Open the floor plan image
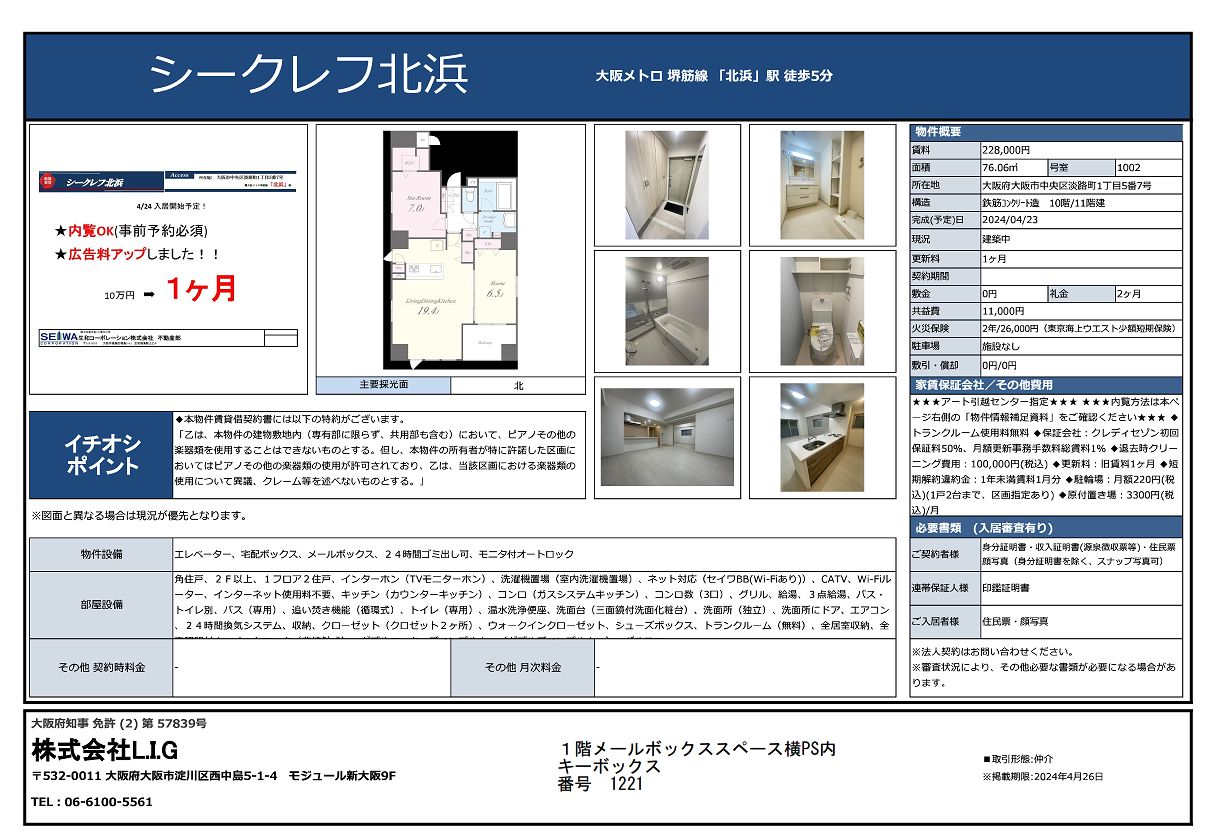 point(450,250)
